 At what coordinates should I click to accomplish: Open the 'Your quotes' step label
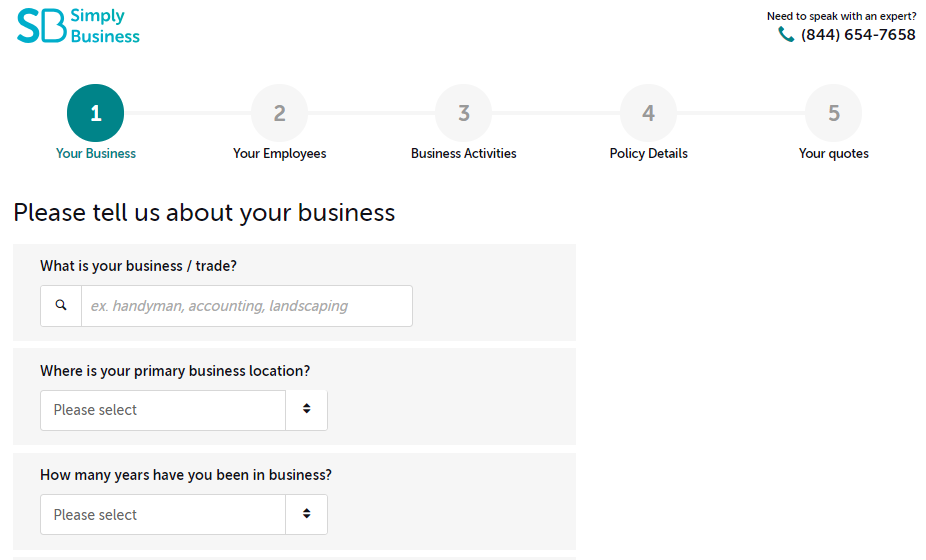pos(834,154)
